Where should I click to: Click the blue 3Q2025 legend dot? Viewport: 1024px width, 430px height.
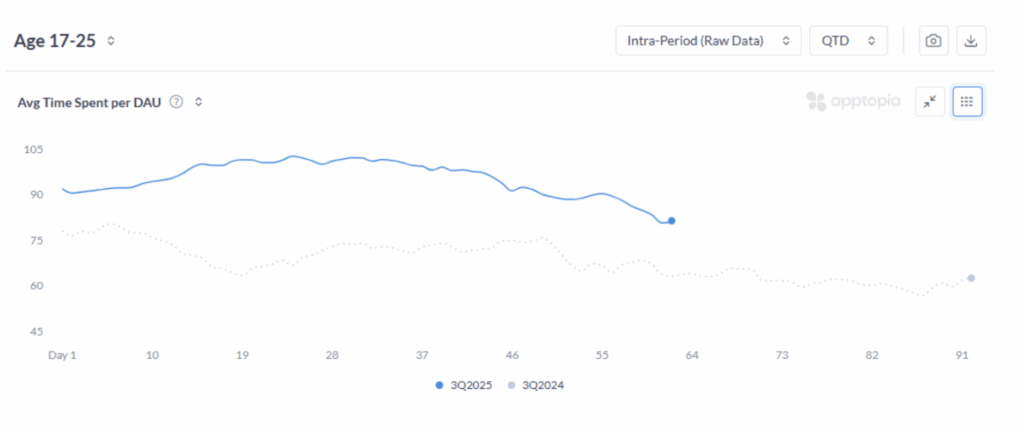(438, 385)
